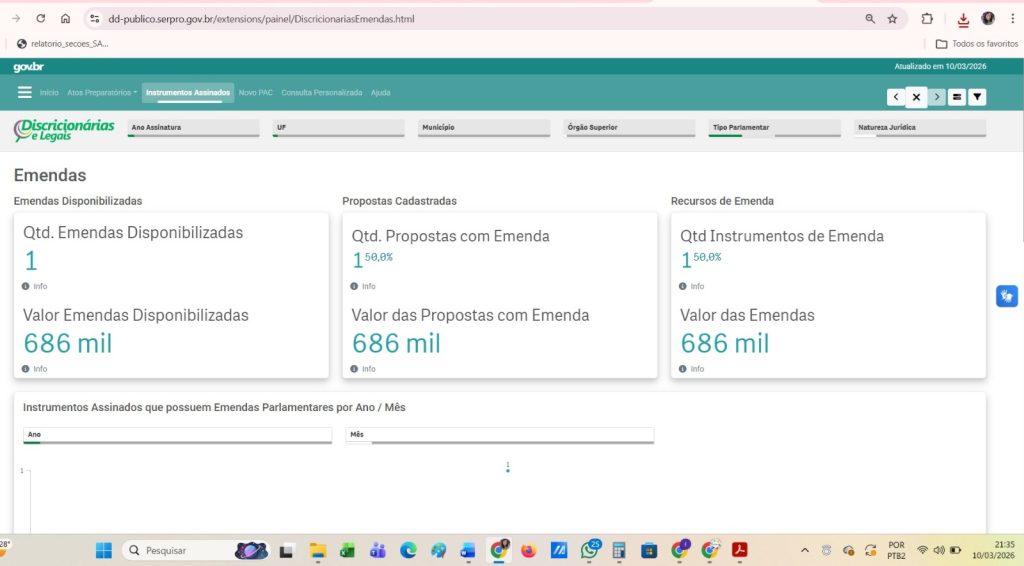Image resolution: width=1024 pixels, height=566 pixels.
Task: Switch to the Novo PAC tab
Action: click(x=255, y=93)
